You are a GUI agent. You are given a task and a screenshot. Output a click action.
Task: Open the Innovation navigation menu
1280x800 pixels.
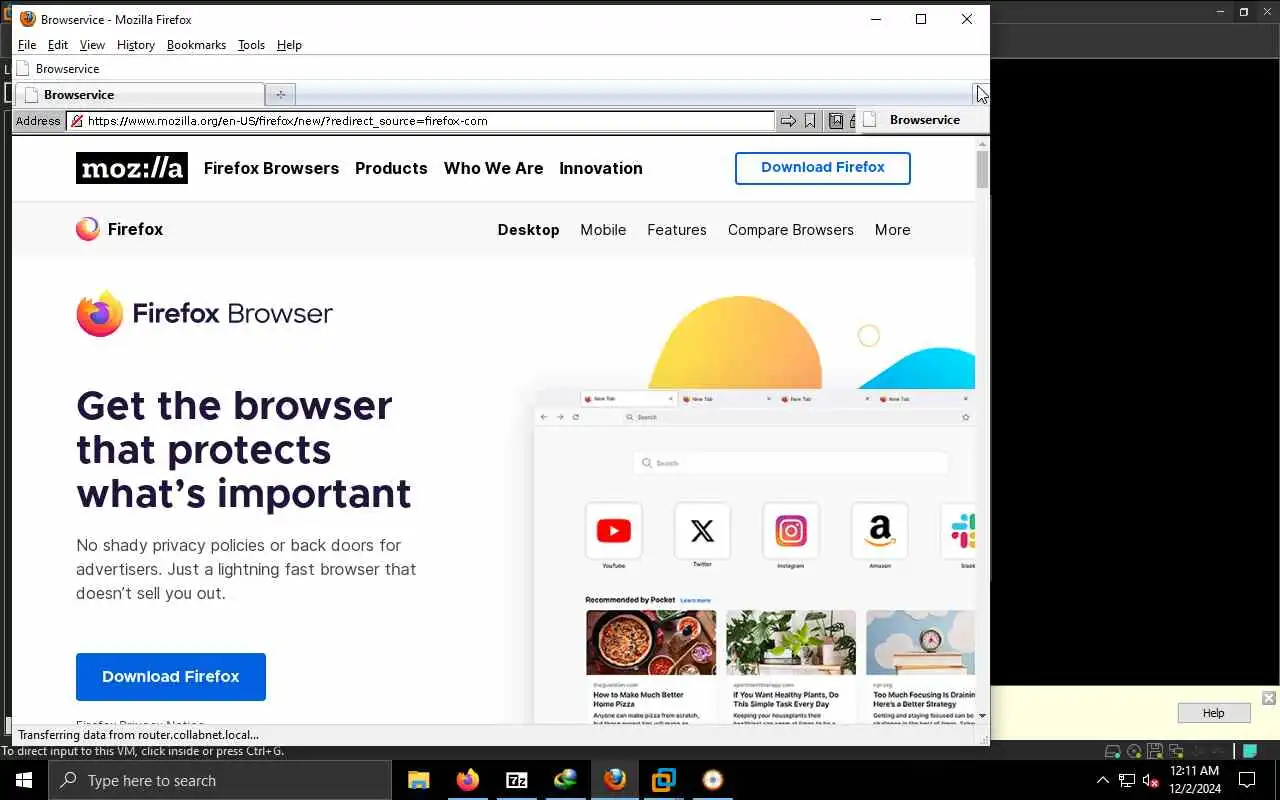pos(601,168)
